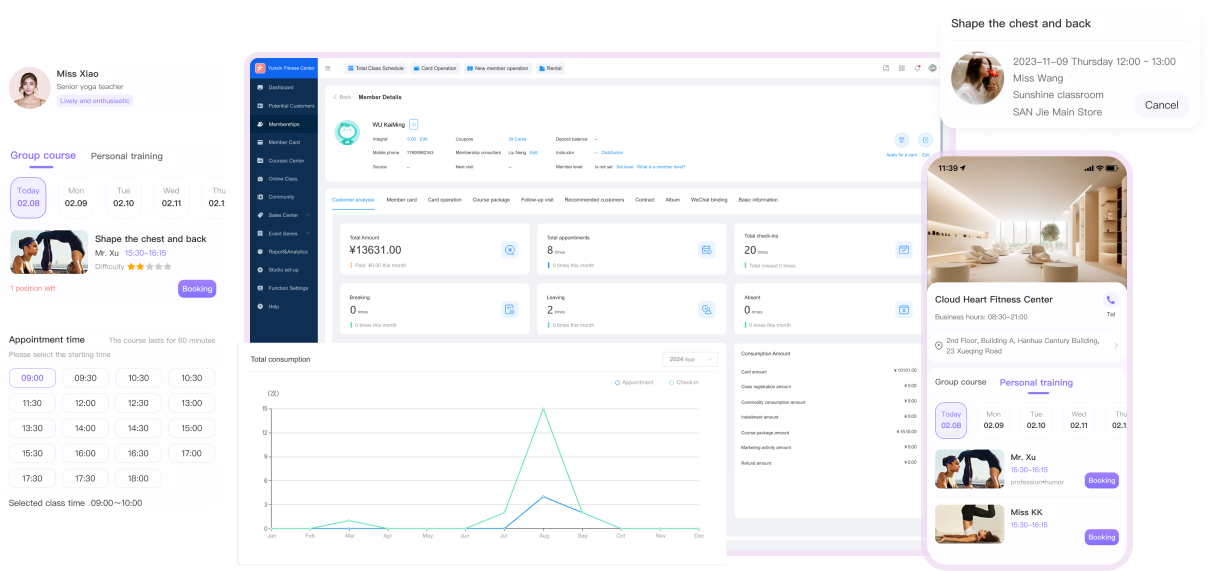Cancel the Shape the chest and back booking
Image resolution: width=1210 pixels, height=571 pixels.
(x=1161, y=105)
